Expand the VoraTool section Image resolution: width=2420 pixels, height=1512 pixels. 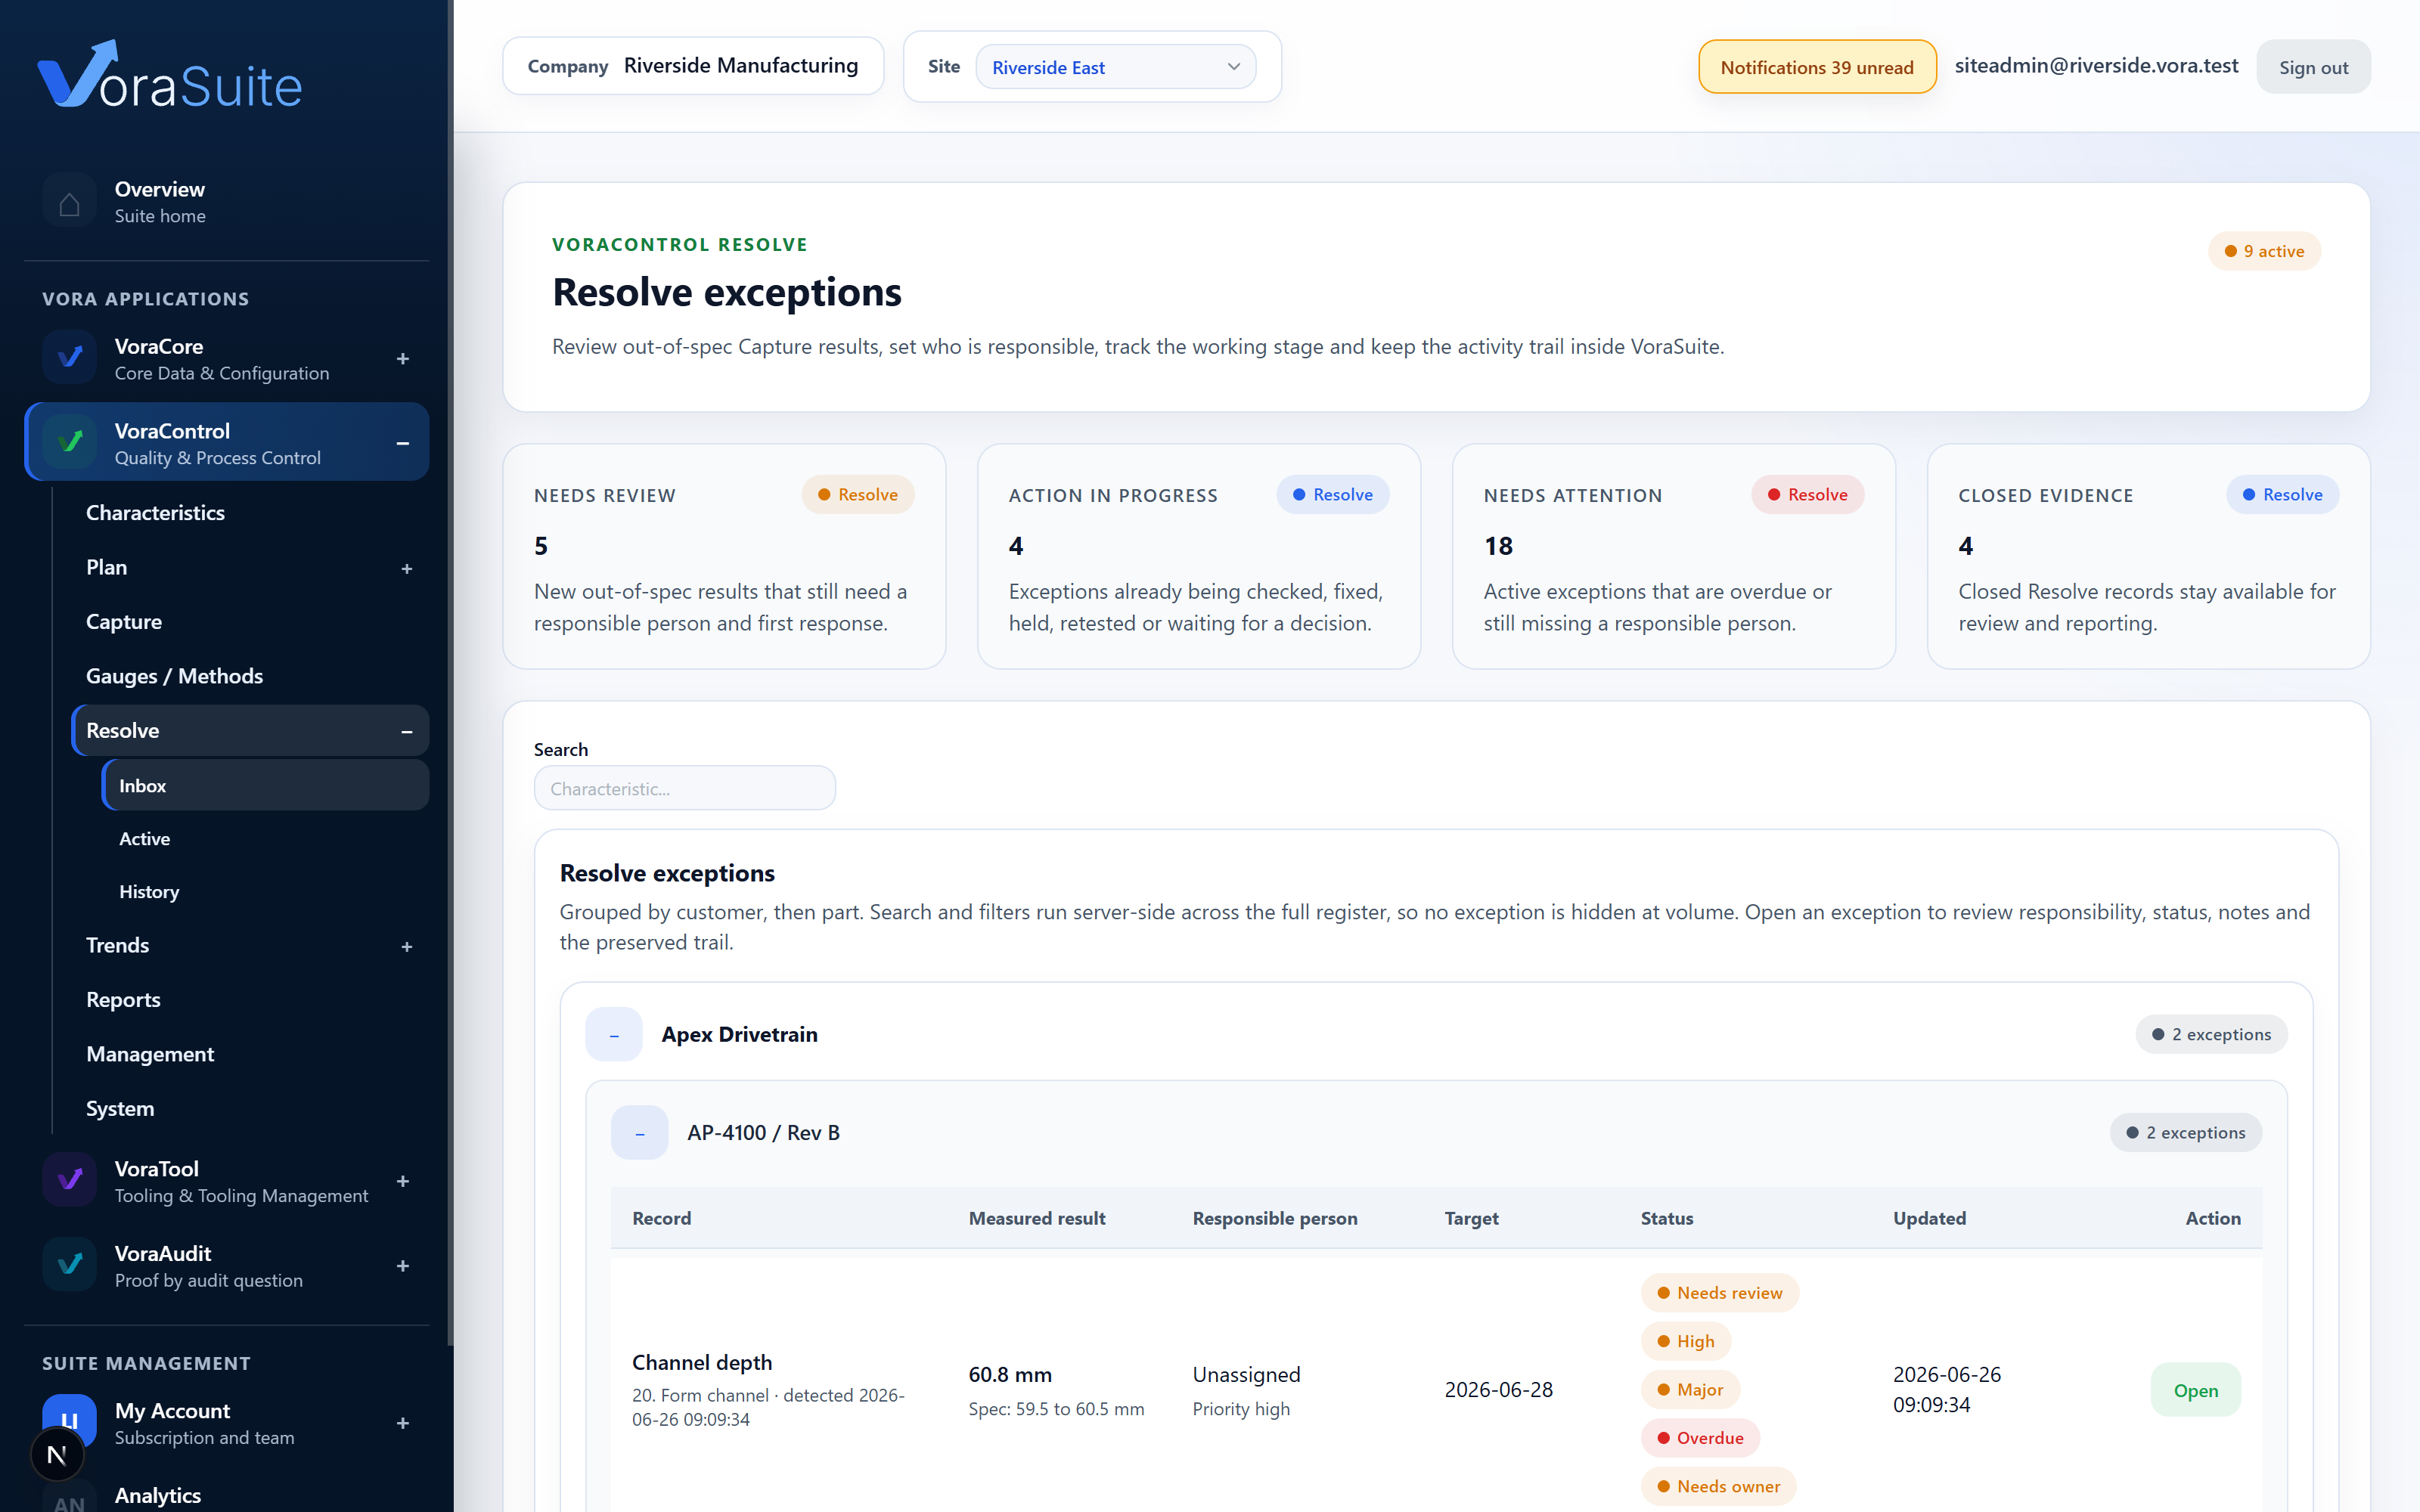tap(403, 1181)
